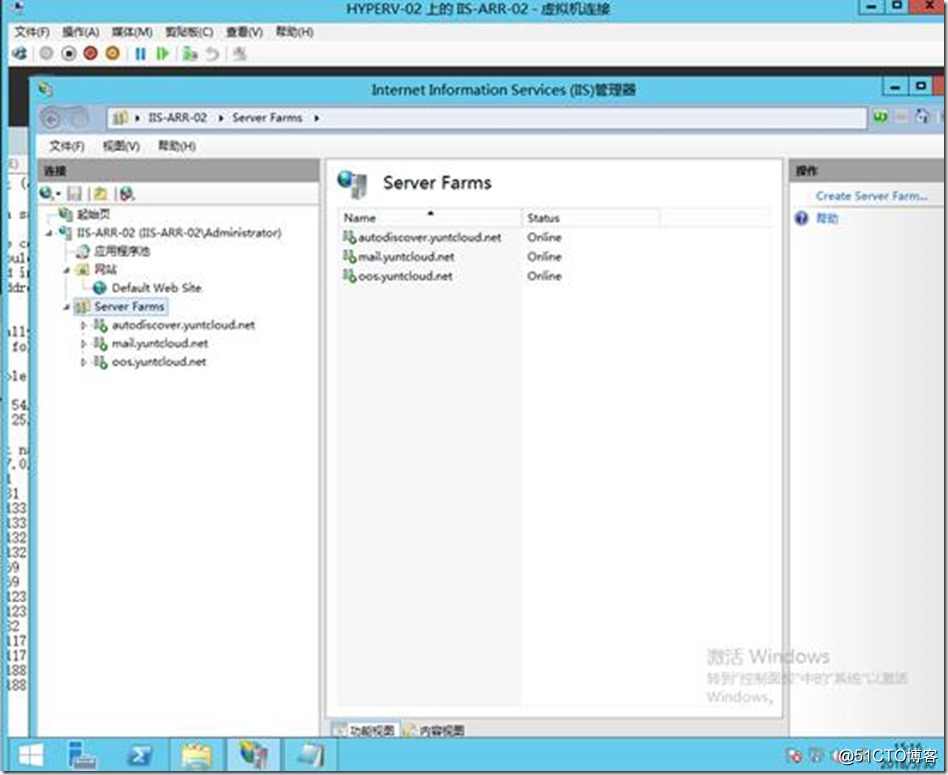Select oos.yuntcloud.net in the tree
Viewport: 948px width, 775px height.
click(x=159, y=362)
